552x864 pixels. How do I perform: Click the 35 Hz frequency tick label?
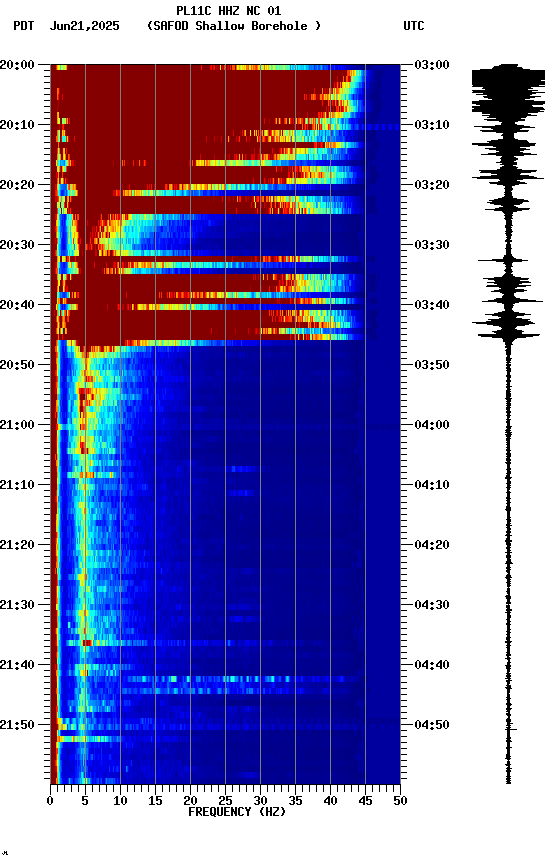[295, 801]
